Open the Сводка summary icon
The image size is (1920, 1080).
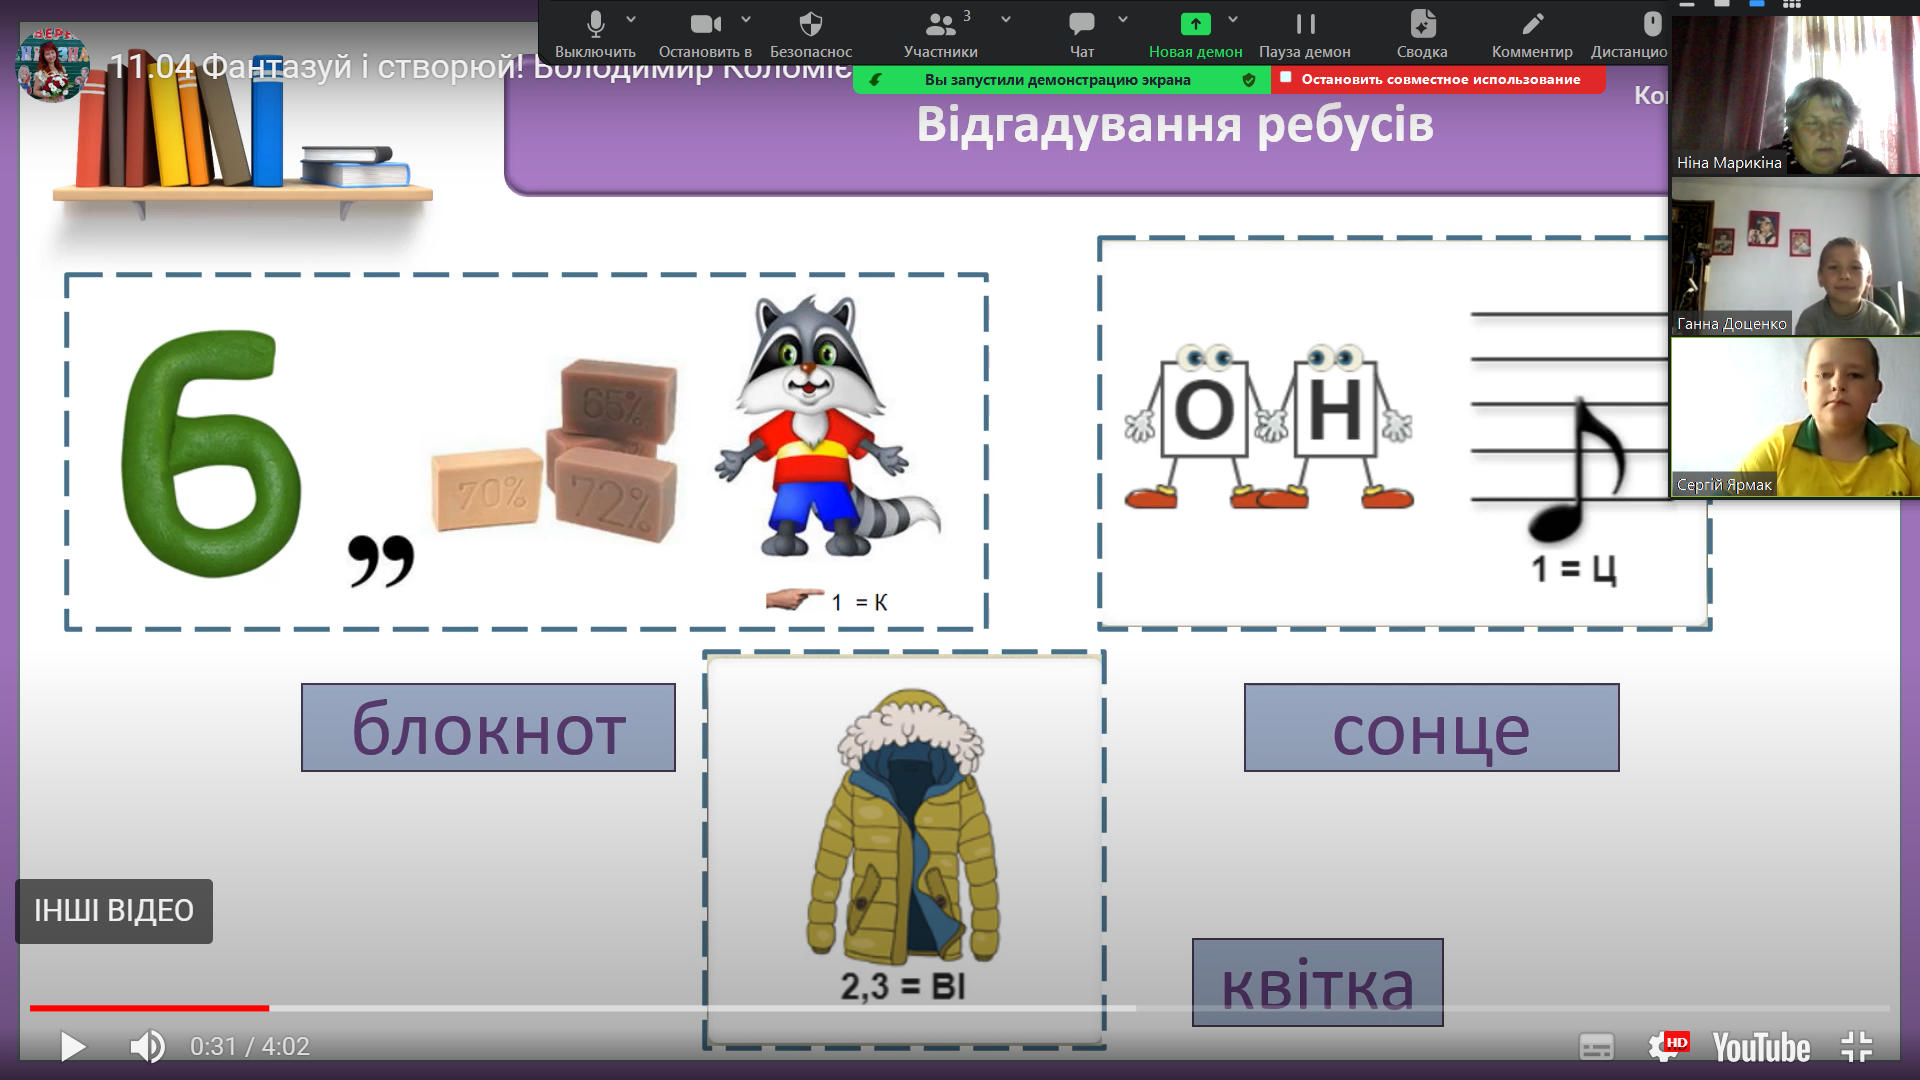coord(1423,24)
